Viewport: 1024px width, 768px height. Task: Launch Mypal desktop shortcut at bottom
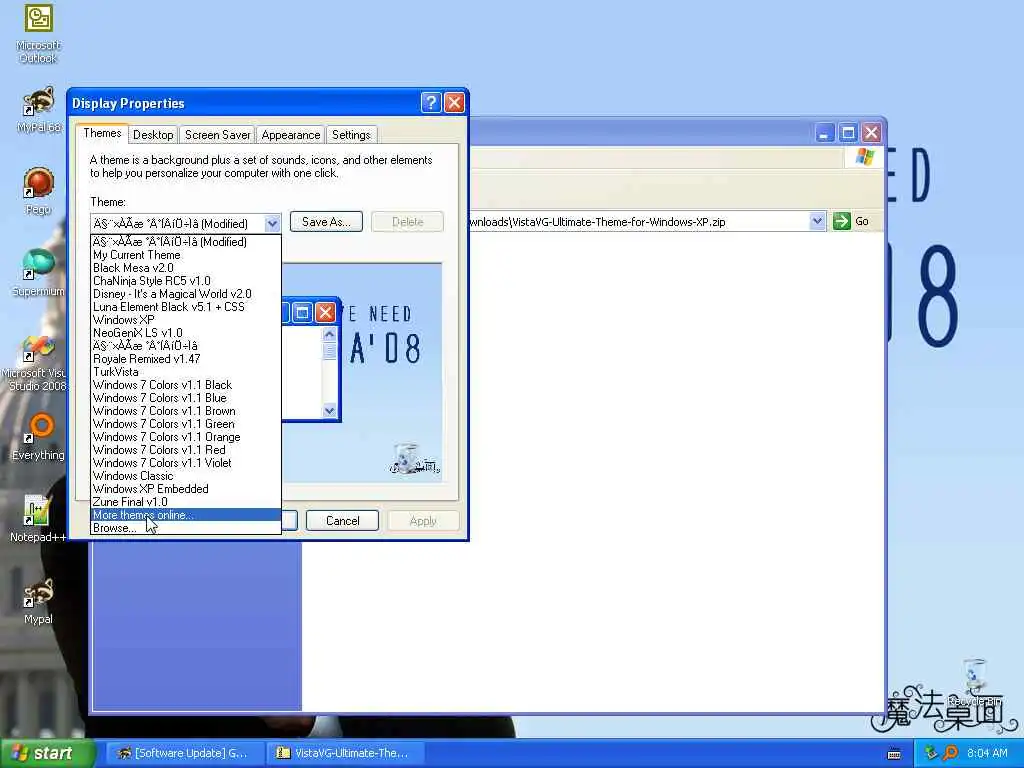pos(39,601)
